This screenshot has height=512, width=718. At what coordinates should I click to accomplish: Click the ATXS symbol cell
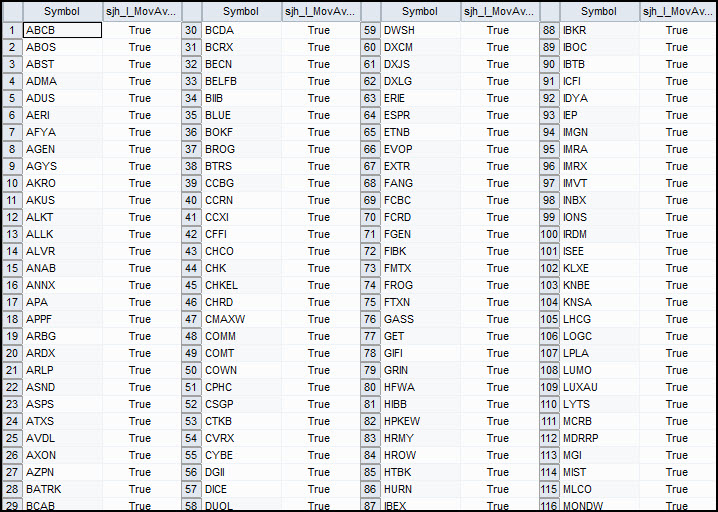point(62,421)
